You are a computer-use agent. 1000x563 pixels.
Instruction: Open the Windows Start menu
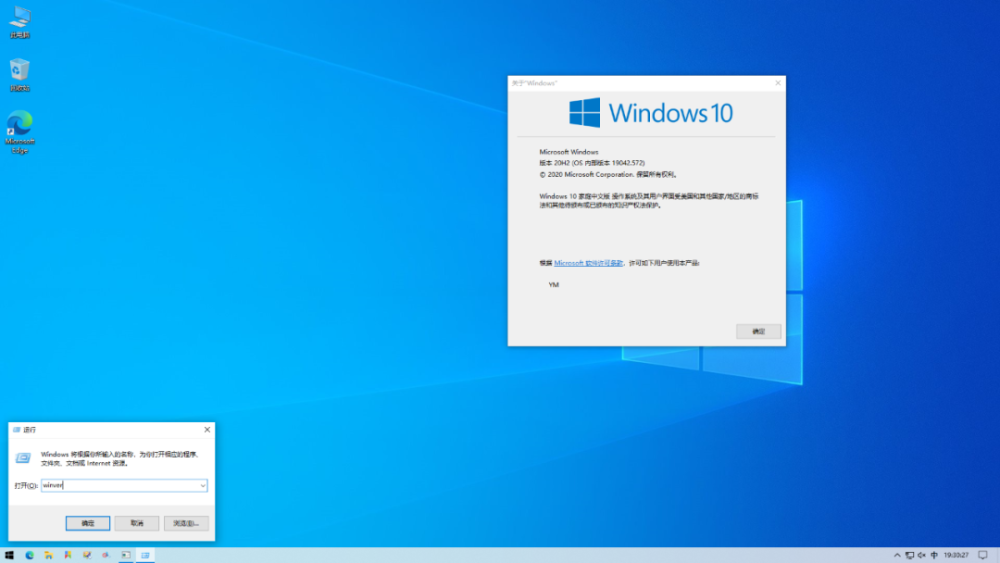[x=9, y=555]
